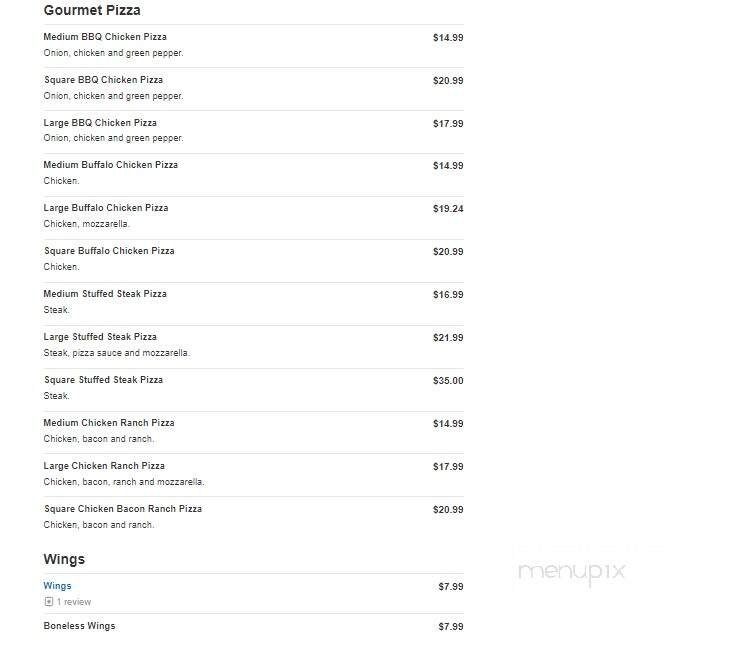The image size is (751, 654).
Task: Click the $35.00 Square Stuffed Steak price
Action: 447,381
